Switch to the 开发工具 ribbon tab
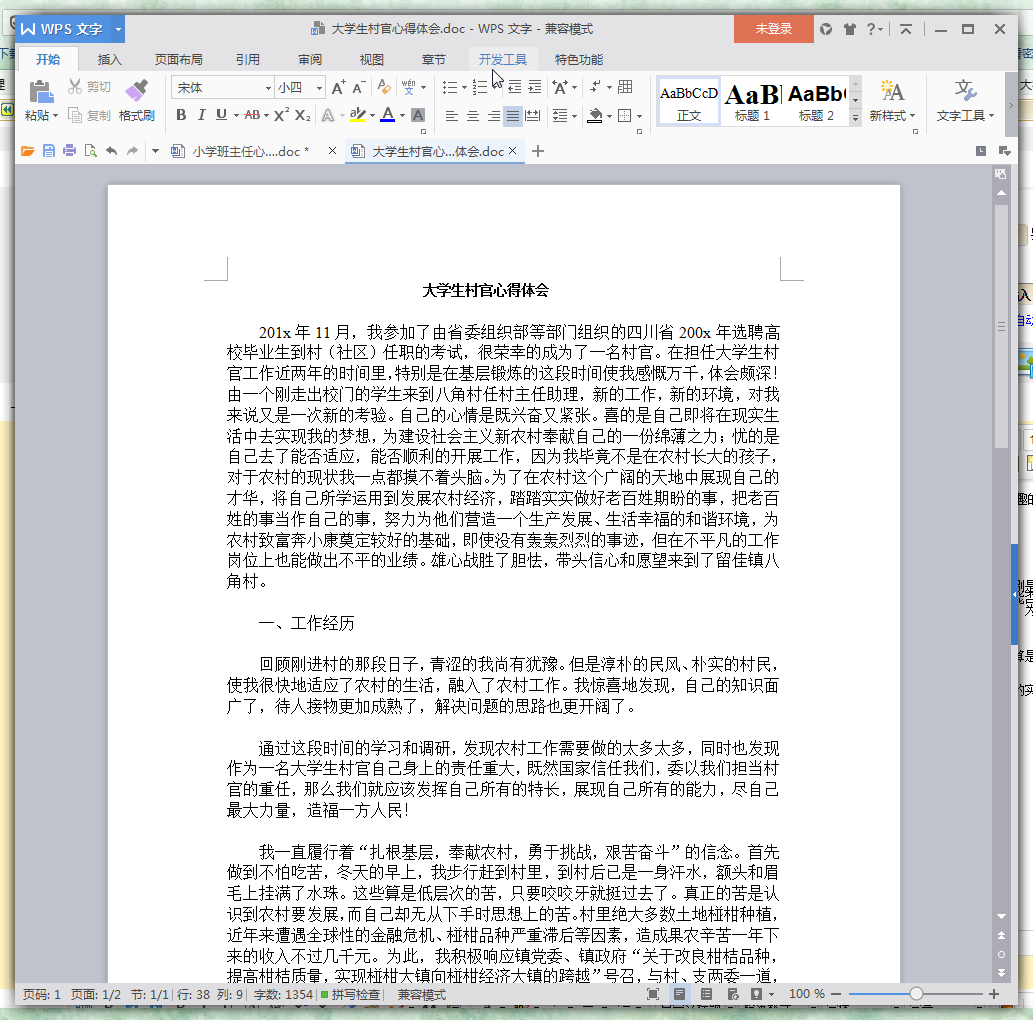1033x1020 pixels. click(x=503, y=59)
